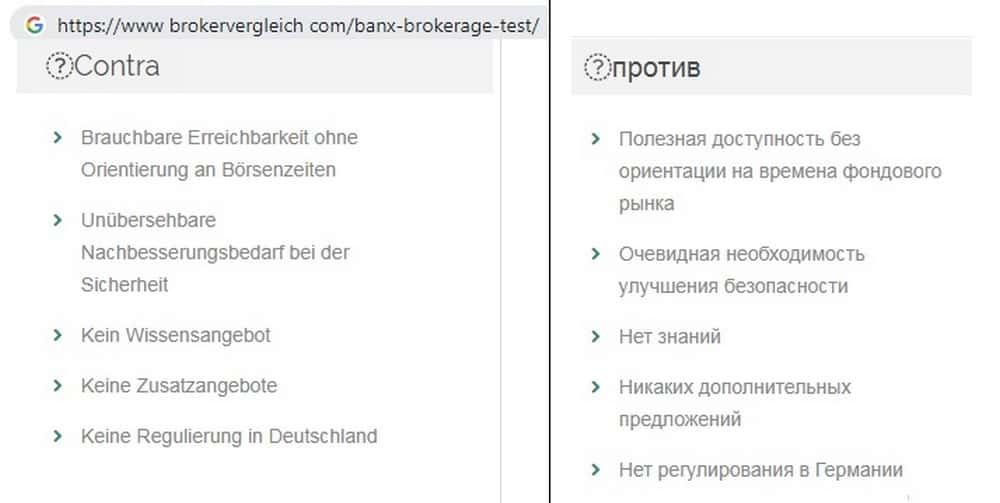This screenshot has height=503, width=1000.
Task: Click the Keine Zusatzangebote list entry
Action: pyautogui.click(x=179, y=385)
